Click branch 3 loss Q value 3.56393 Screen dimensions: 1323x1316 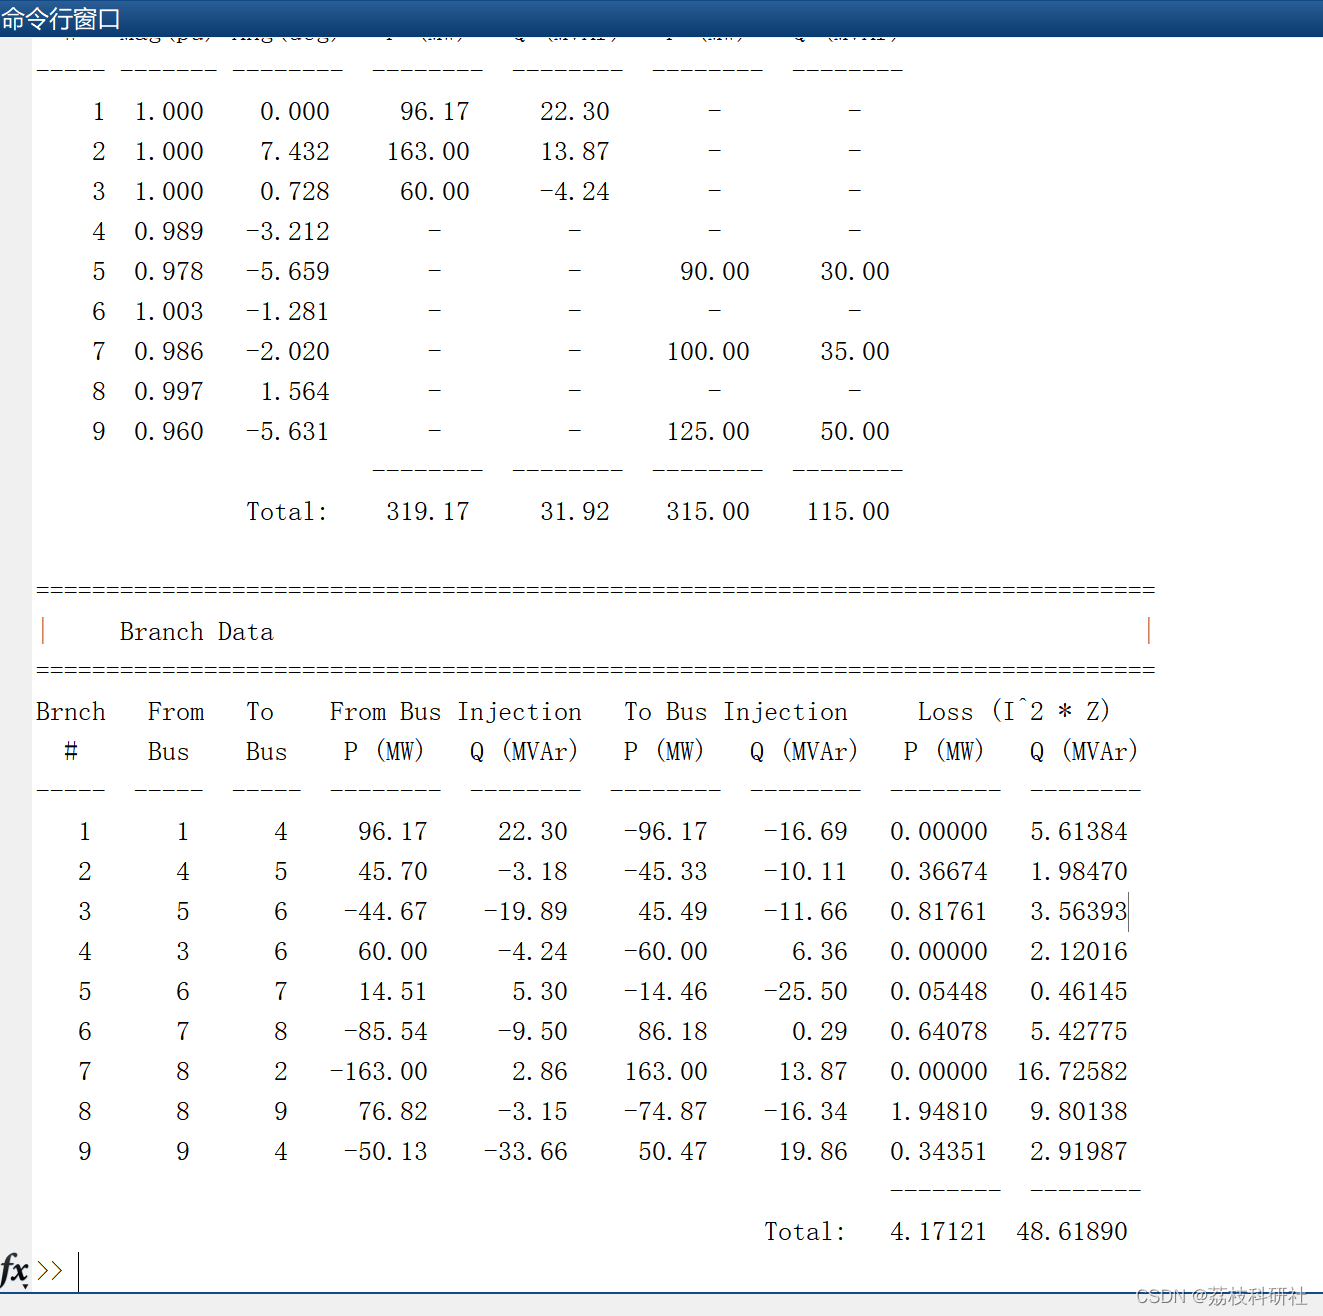[x=1079, y=912]
